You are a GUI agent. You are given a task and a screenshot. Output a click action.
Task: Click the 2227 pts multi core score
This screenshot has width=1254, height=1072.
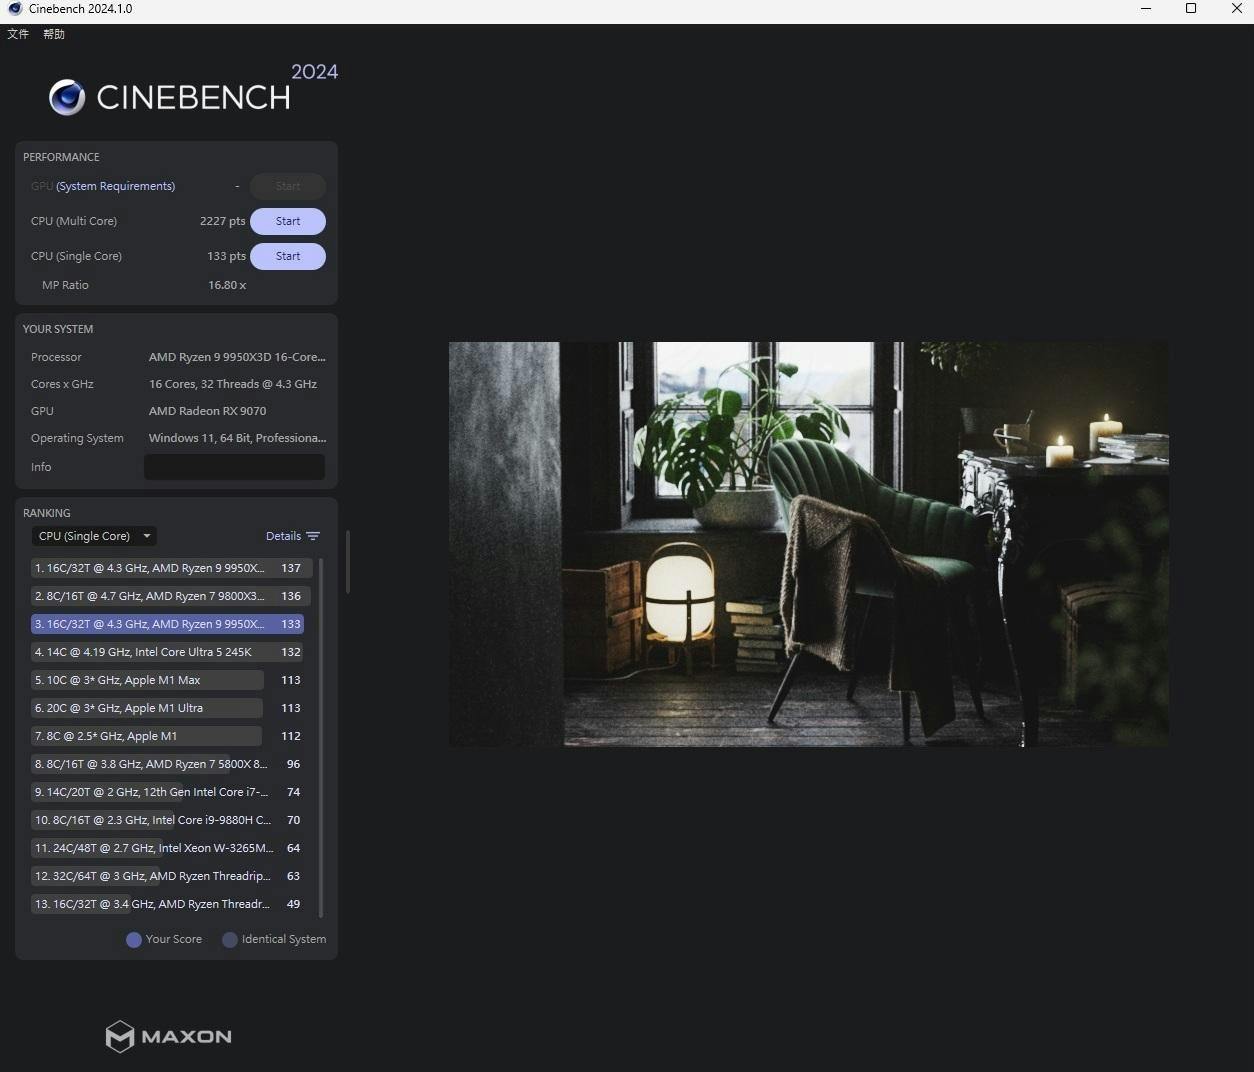point(222,221)
